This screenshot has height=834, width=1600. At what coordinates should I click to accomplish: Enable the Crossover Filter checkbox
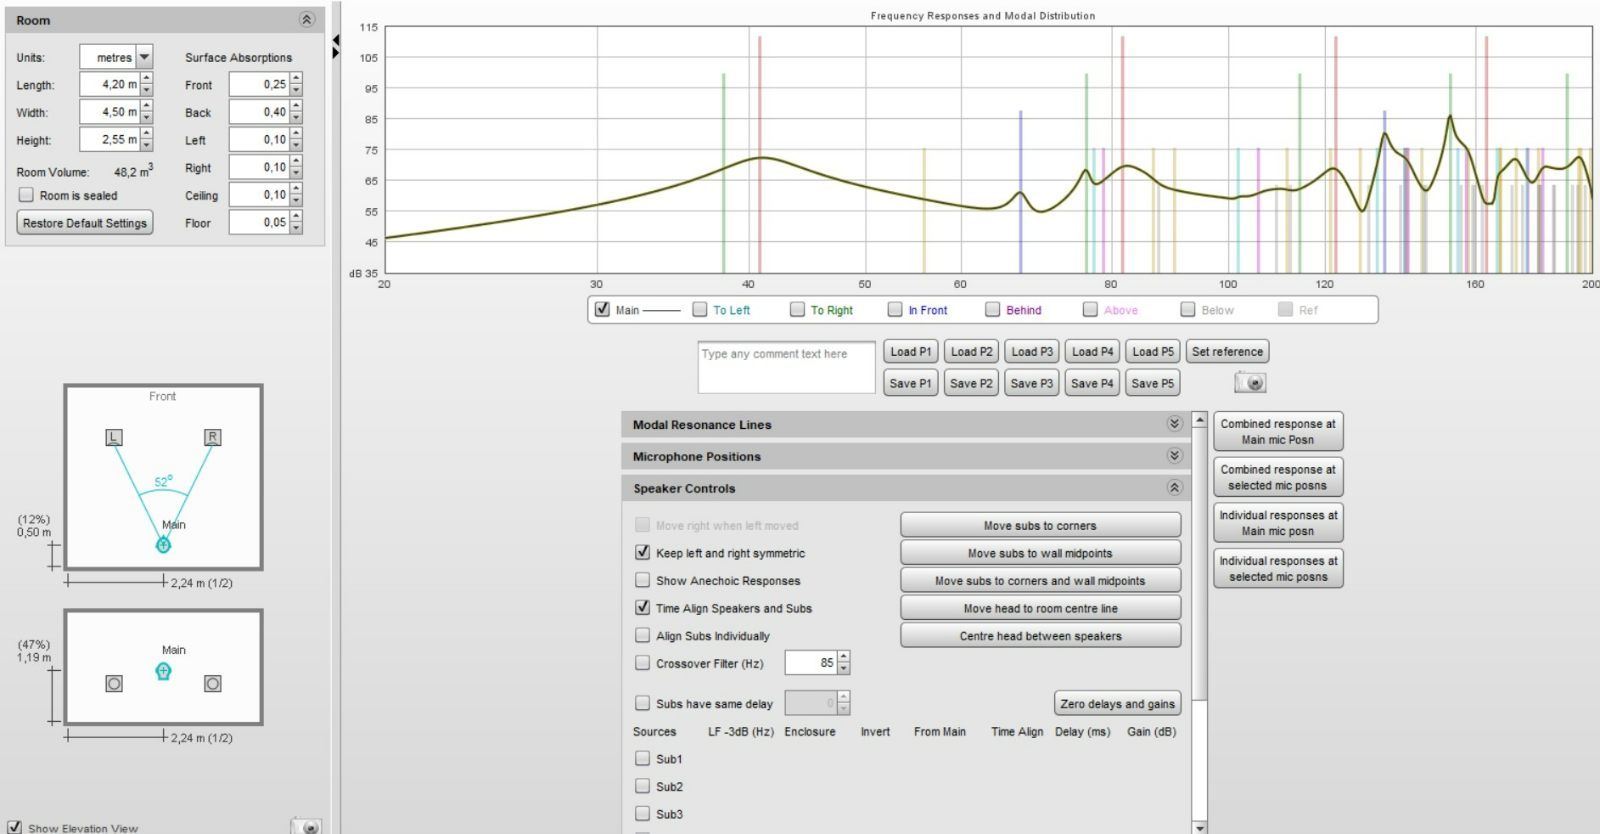pos(642,662)
